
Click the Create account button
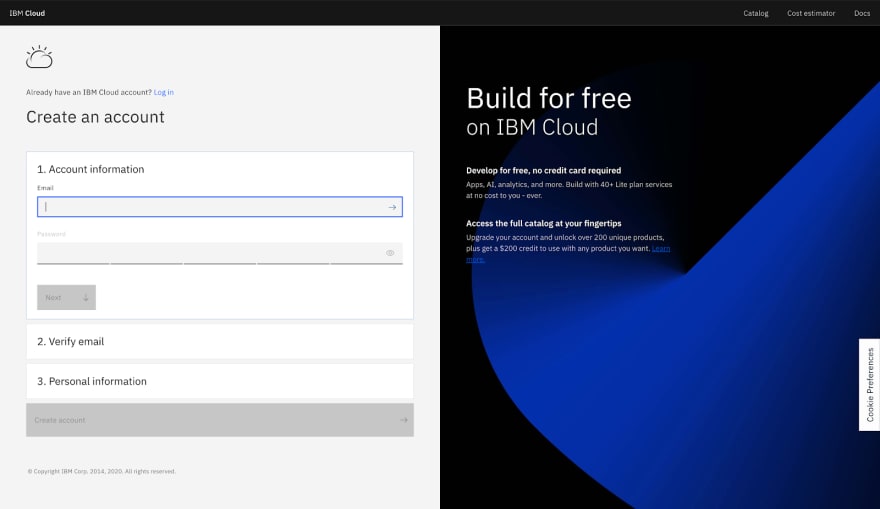point(220,420)
